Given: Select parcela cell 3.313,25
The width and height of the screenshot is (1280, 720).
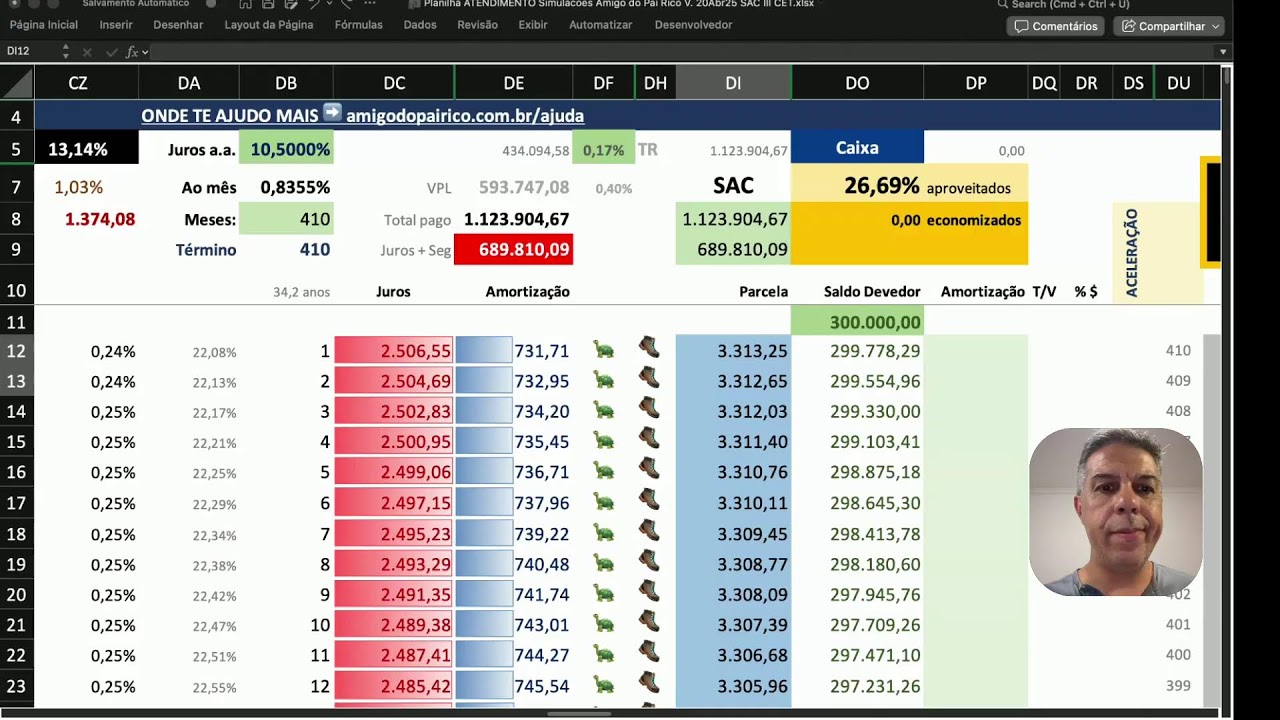Looking at the screenshot, I should (733, 351).
